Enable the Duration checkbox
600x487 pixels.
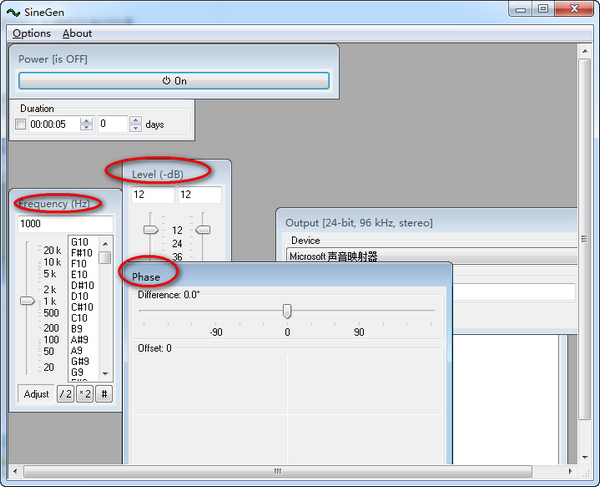20,124
